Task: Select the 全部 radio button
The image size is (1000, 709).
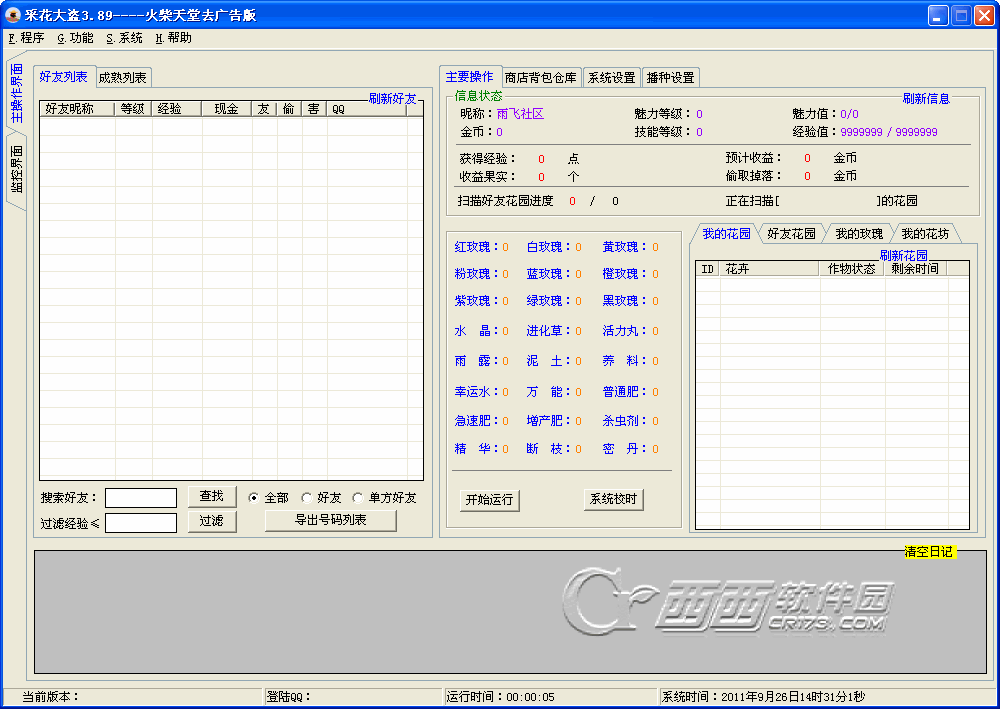Action: (x=254, y=498)
